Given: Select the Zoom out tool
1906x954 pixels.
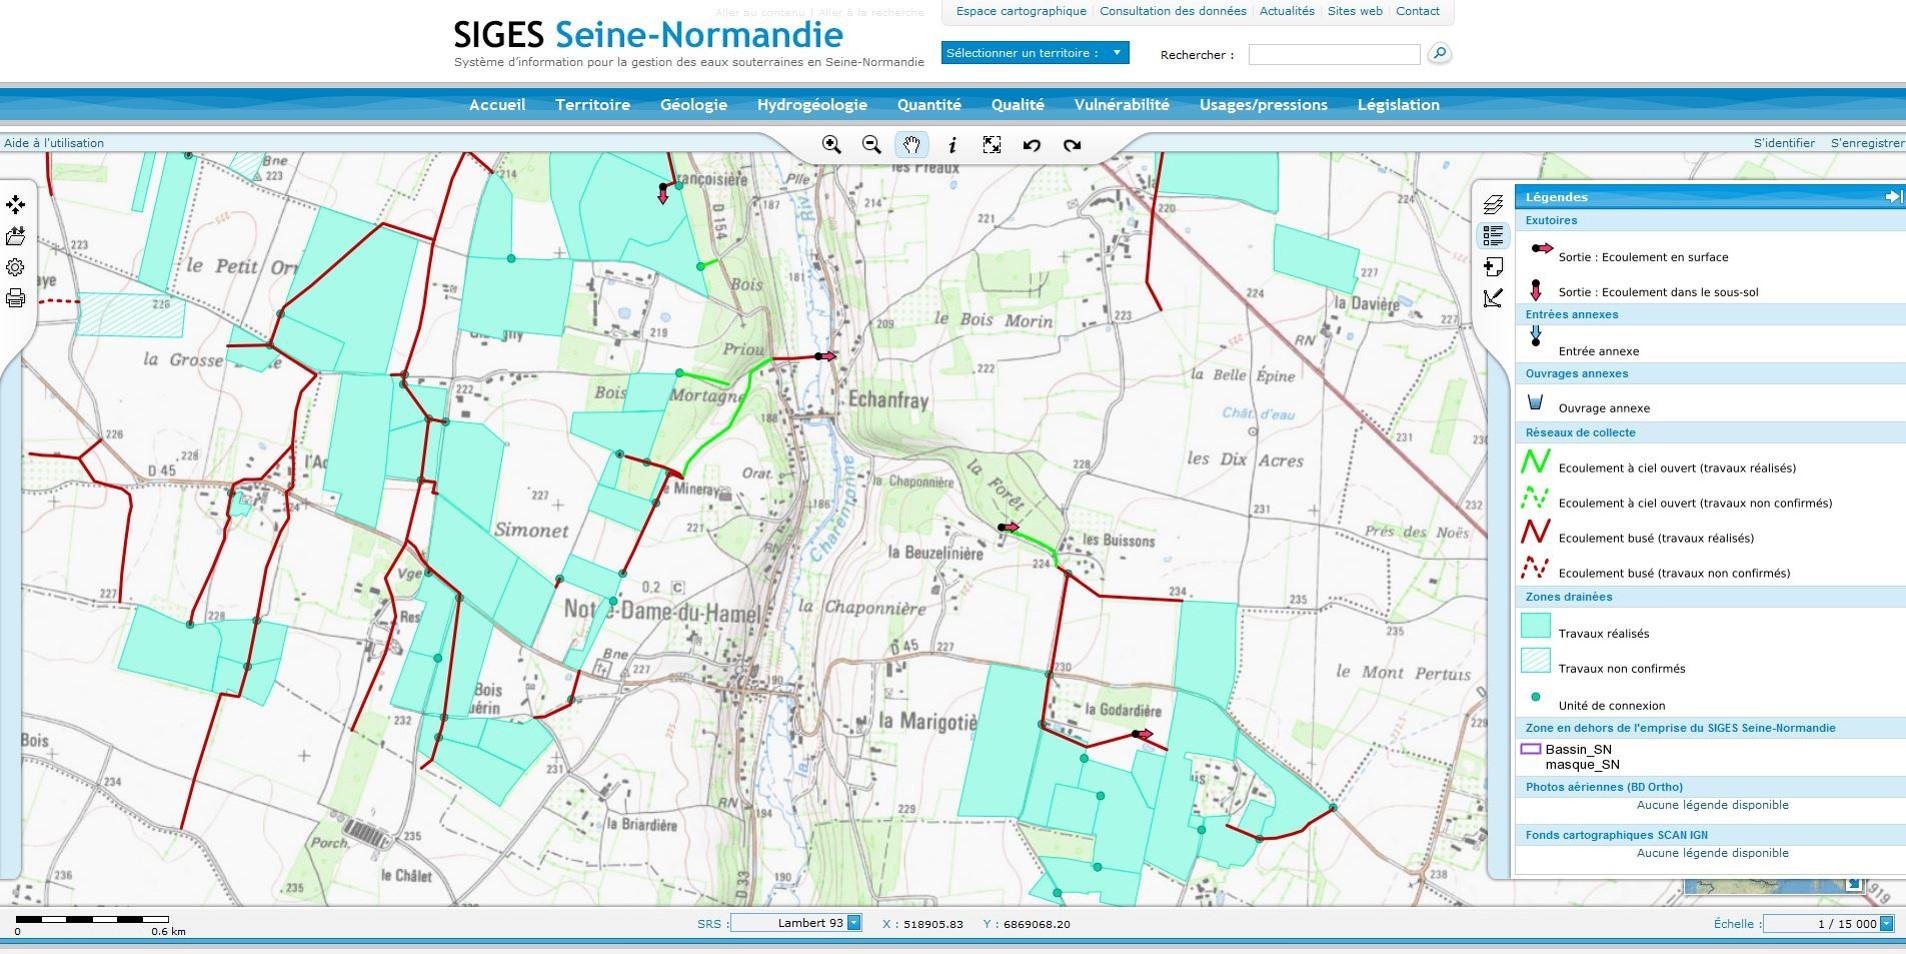Looking at the screenshot, I should (871, 145).
